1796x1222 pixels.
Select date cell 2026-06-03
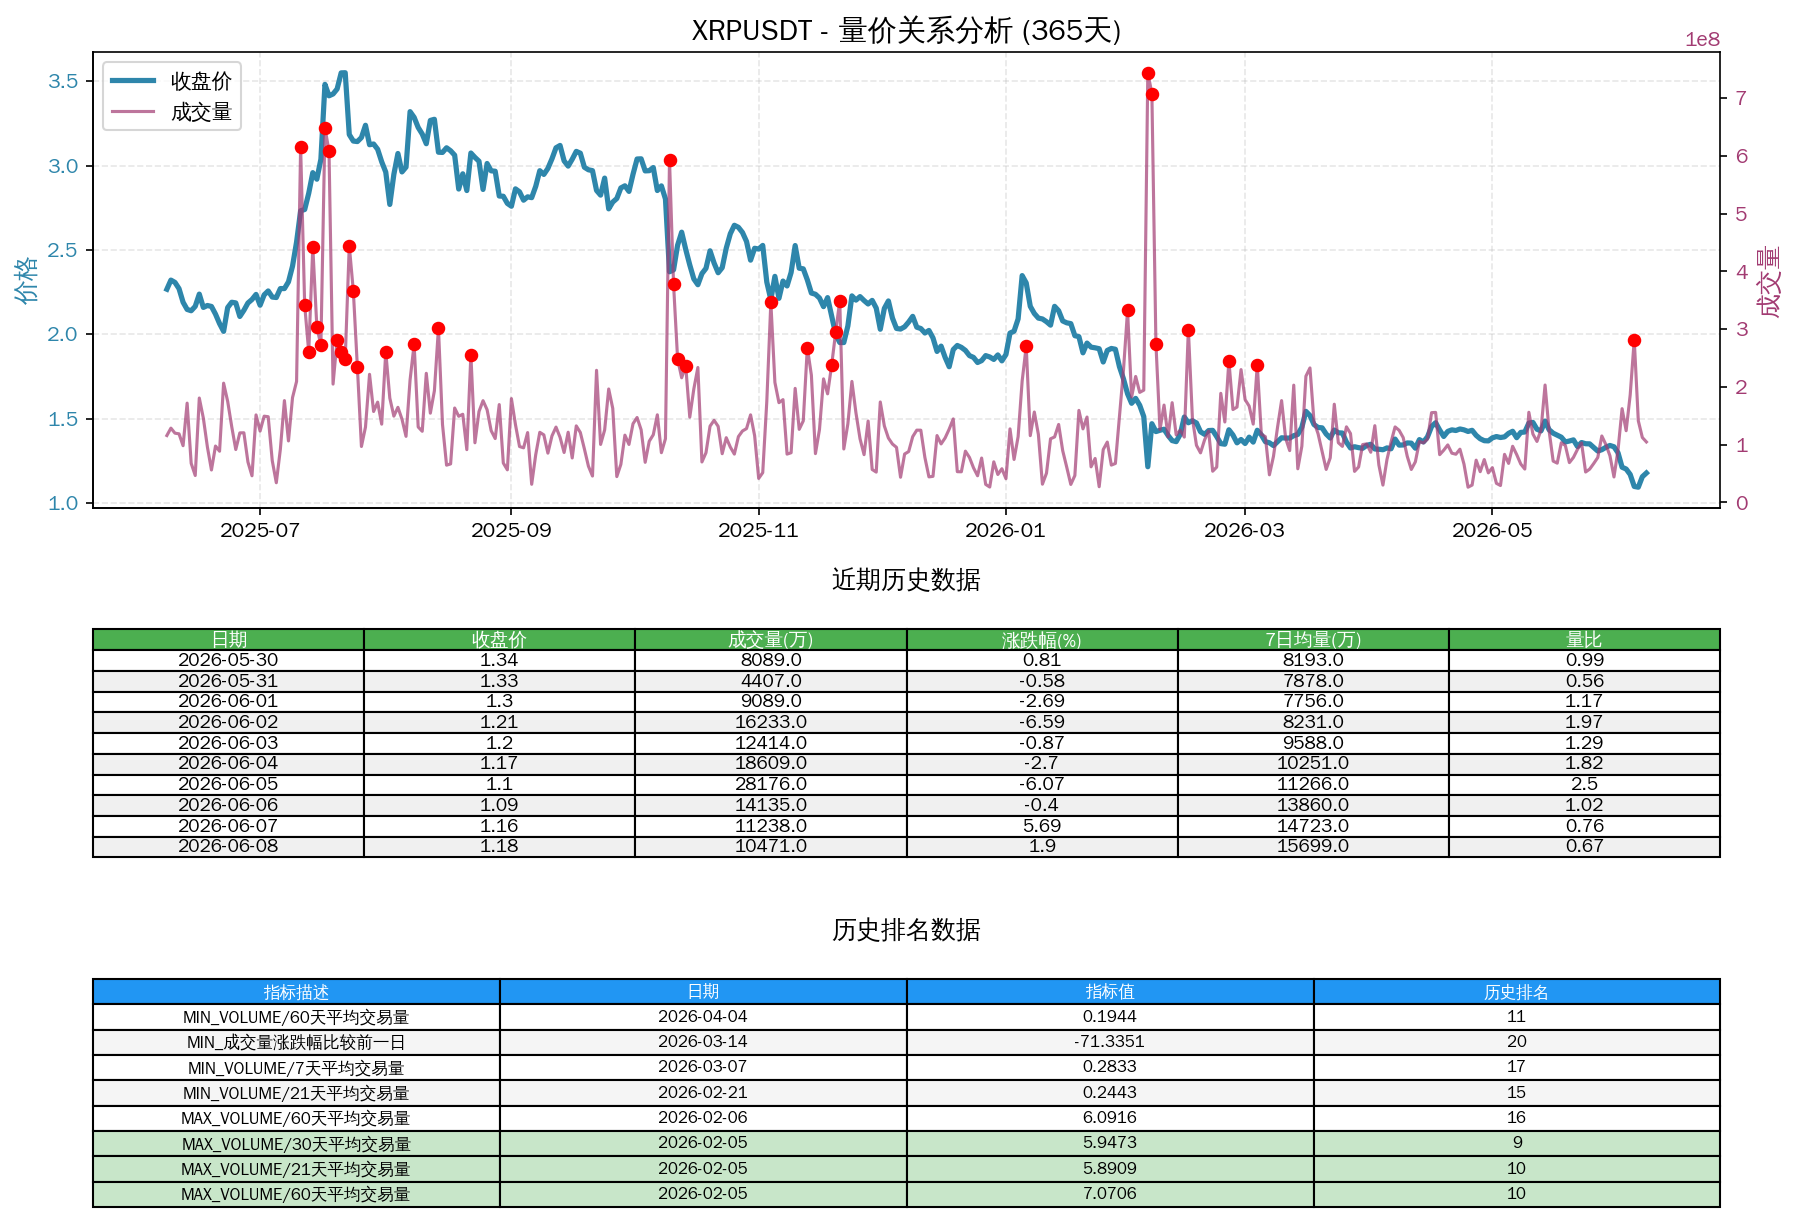coord(228,743)
